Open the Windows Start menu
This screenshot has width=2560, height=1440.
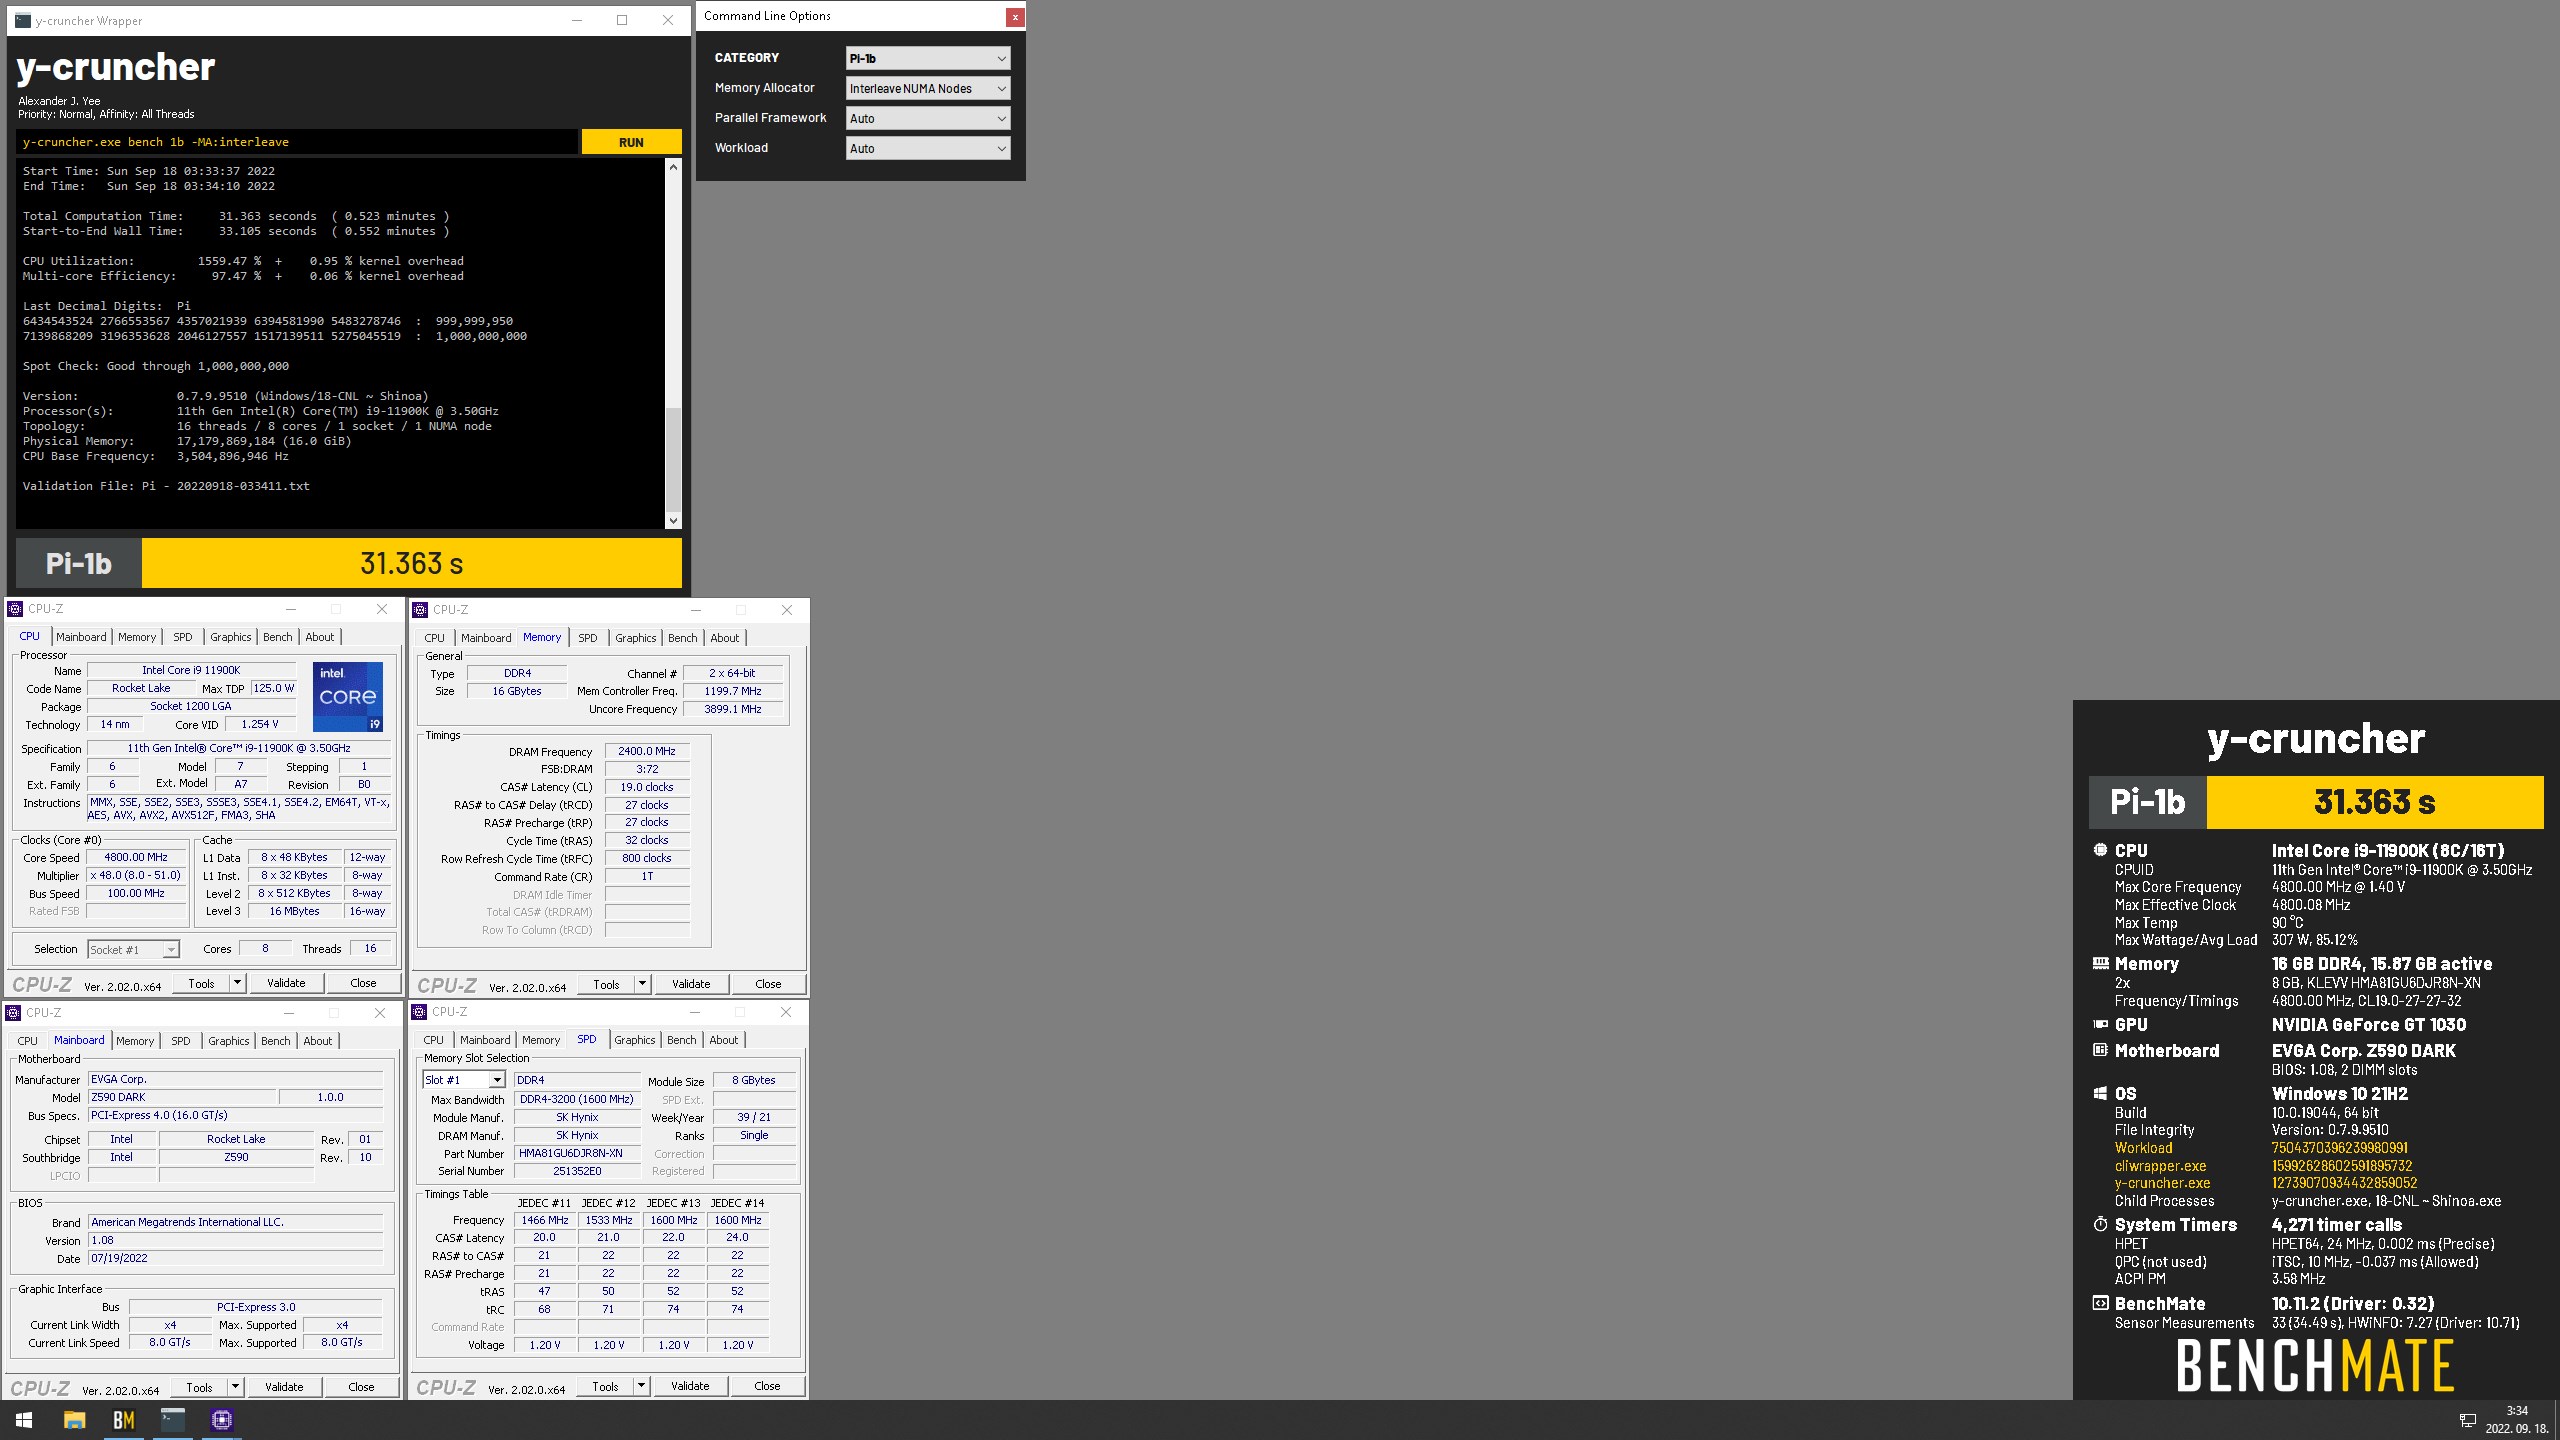click(x=24, y=1420)
